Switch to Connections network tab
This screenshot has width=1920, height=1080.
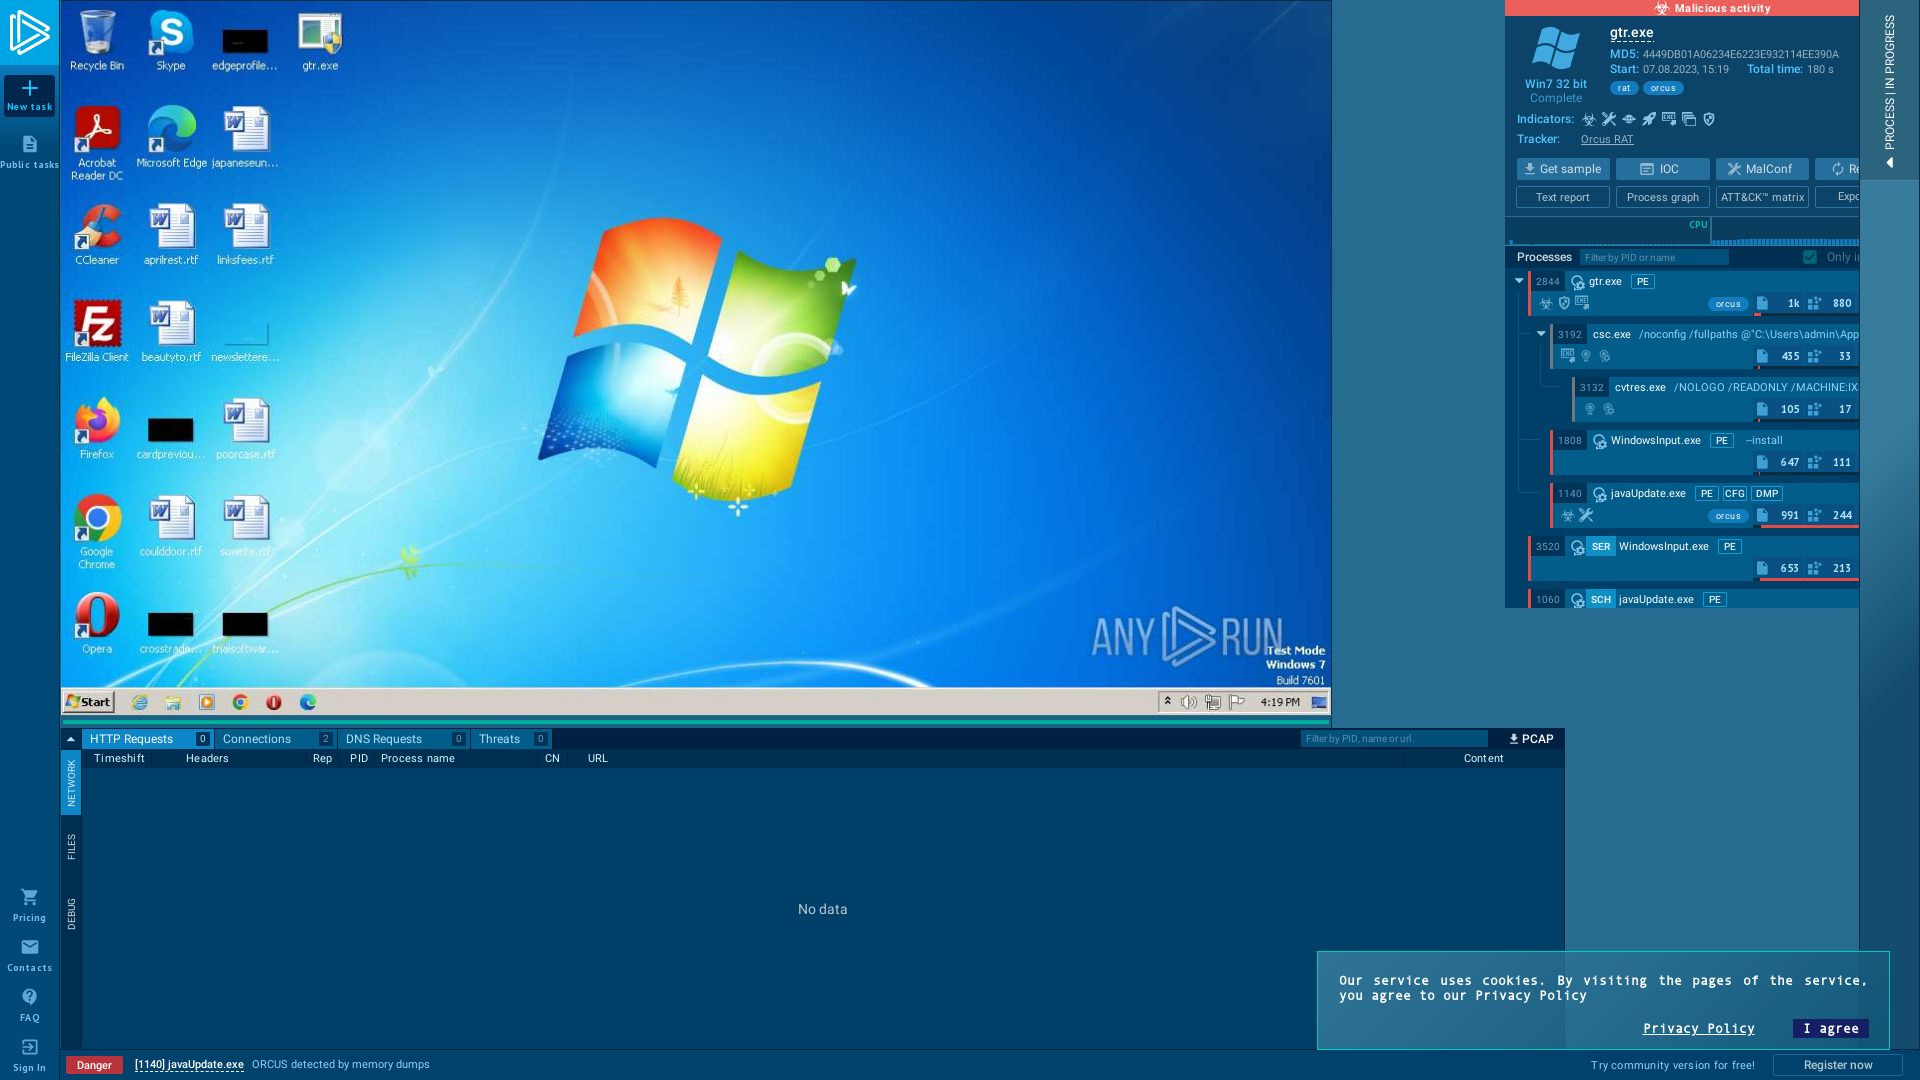pos(256,738)
